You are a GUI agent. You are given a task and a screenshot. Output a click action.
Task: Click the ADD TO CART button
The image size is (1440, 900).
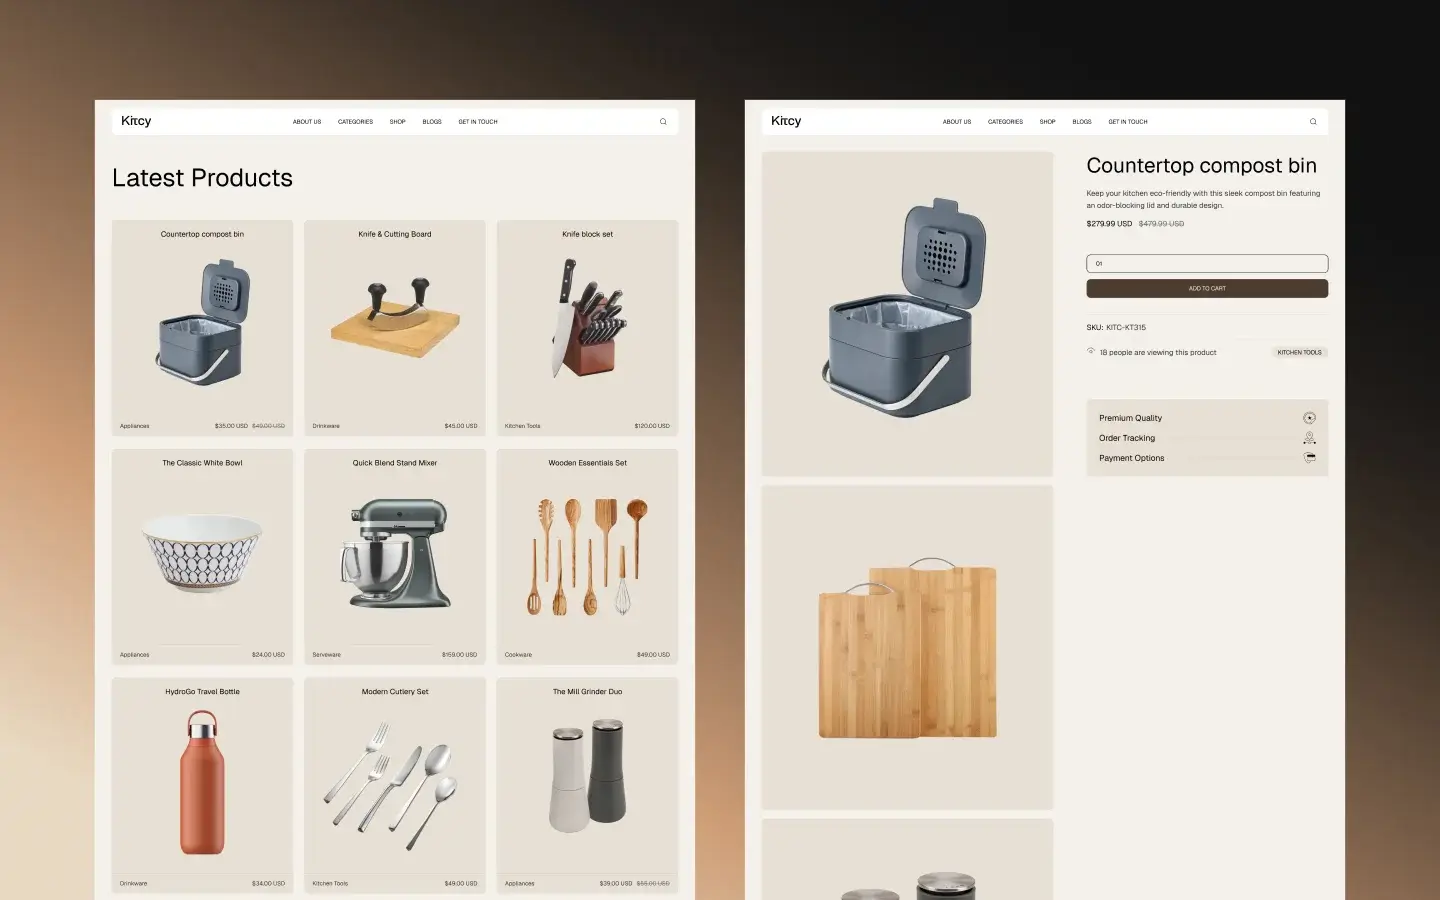1207,288
